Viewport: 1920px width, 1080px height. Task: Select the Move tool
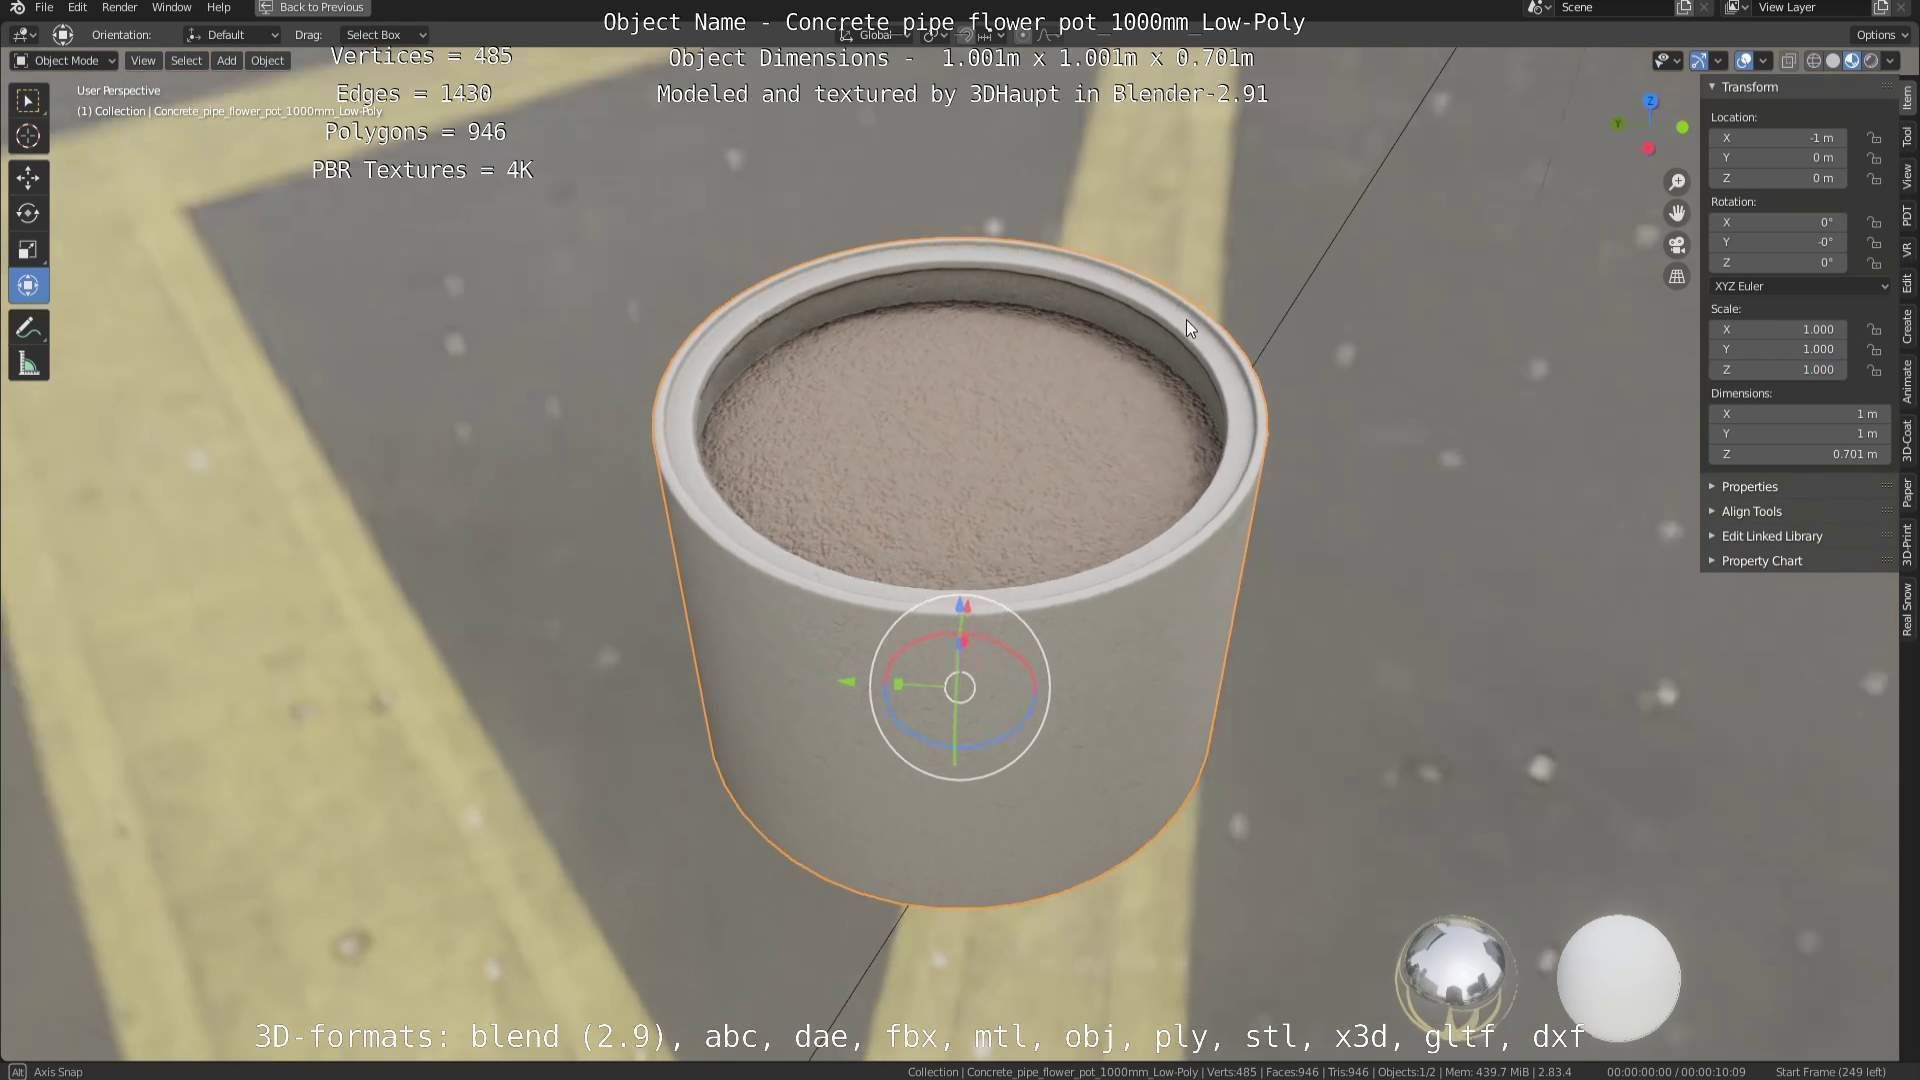coord(28,178)
